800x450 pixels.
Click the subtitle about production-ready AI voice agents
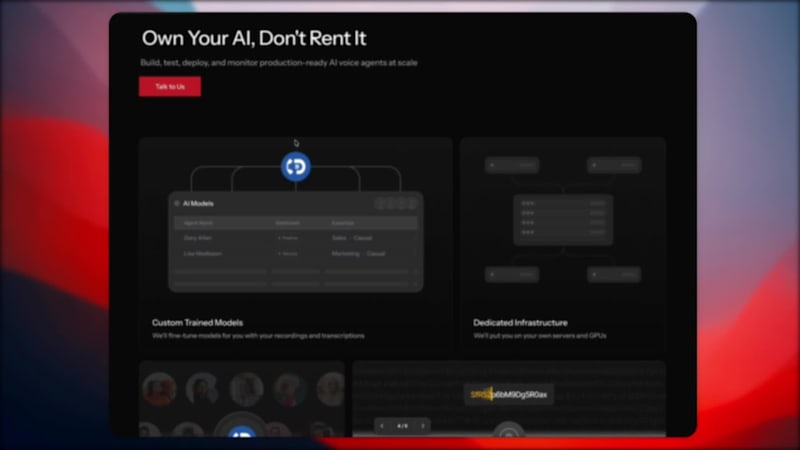point(279,63)
